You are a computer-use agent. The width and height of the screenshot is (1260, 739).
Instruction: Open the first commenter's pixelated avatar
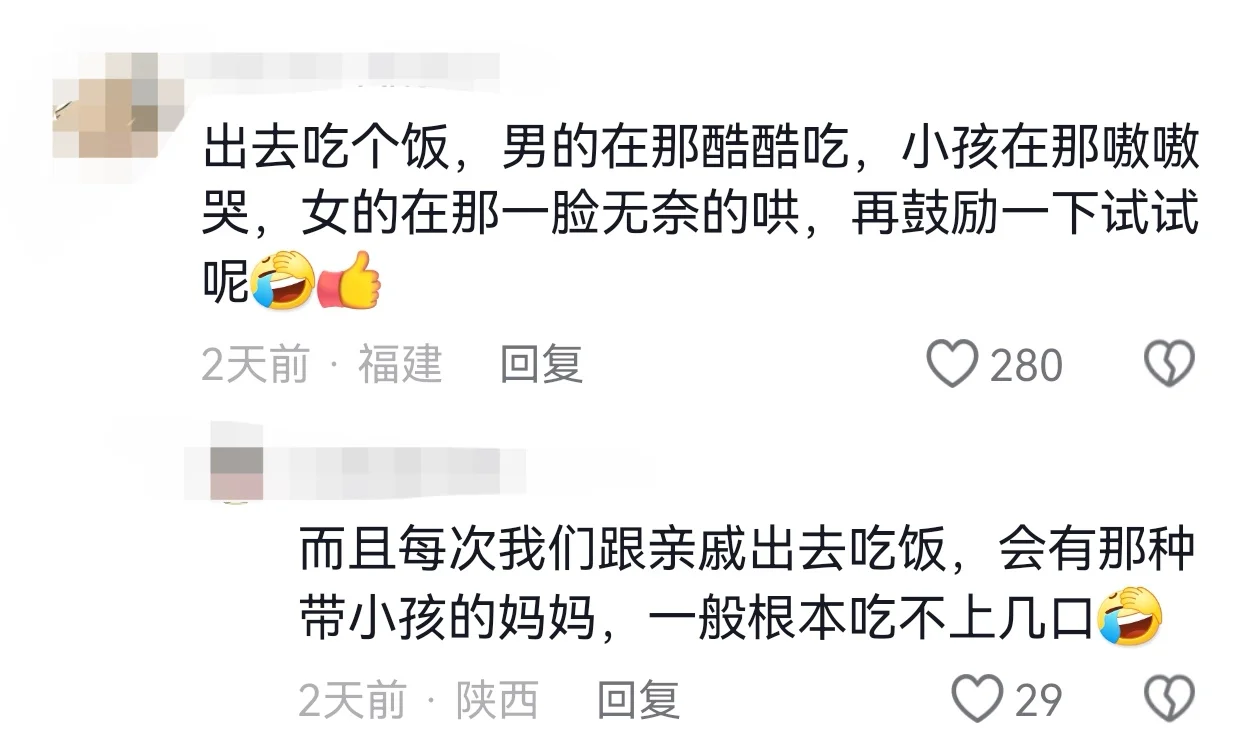click(105, 108)
